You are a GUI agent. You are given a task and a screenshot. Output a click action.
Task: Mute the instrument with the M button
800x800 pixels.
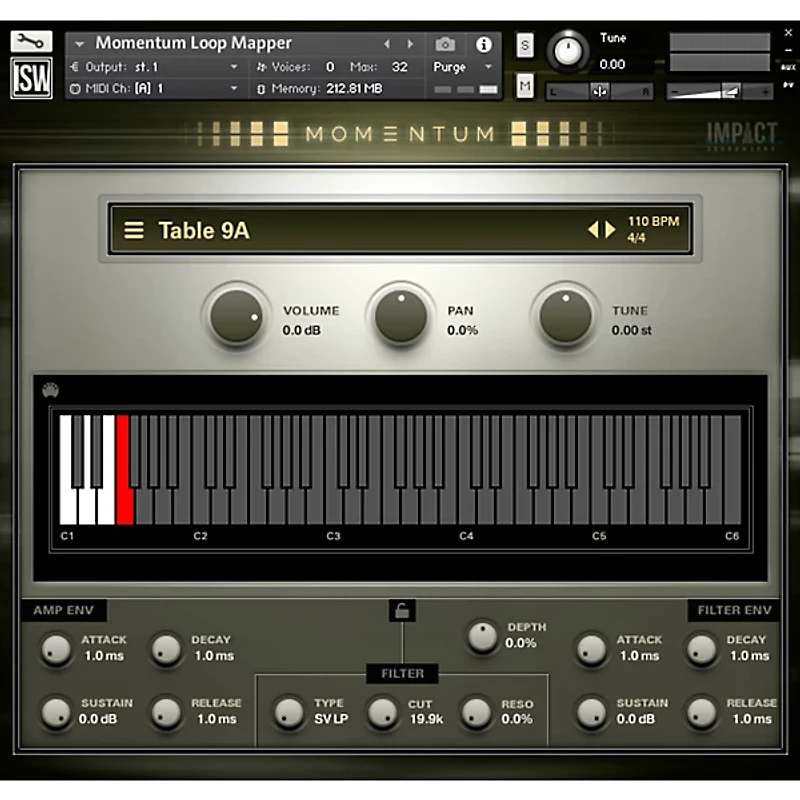tap(523, 86)
